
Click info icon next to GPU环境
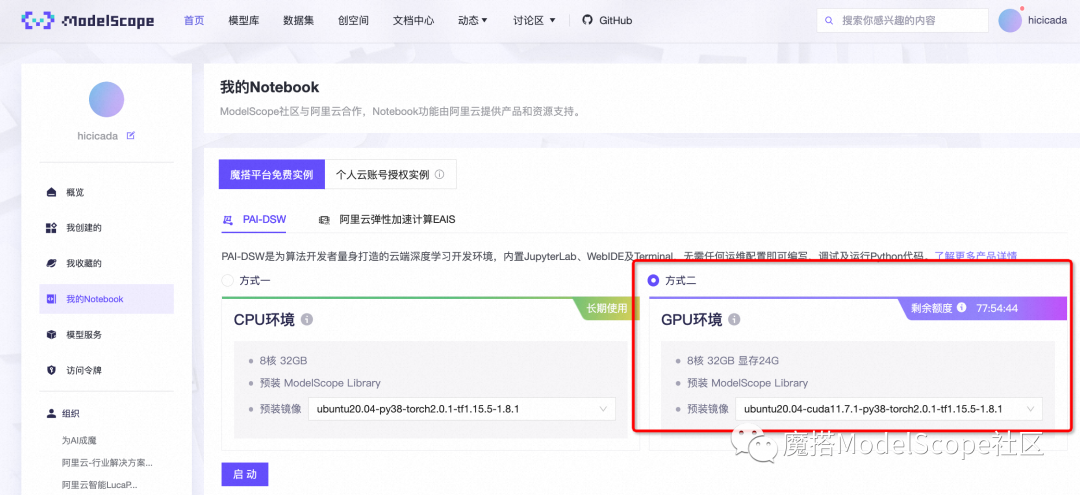coord(734,320)
